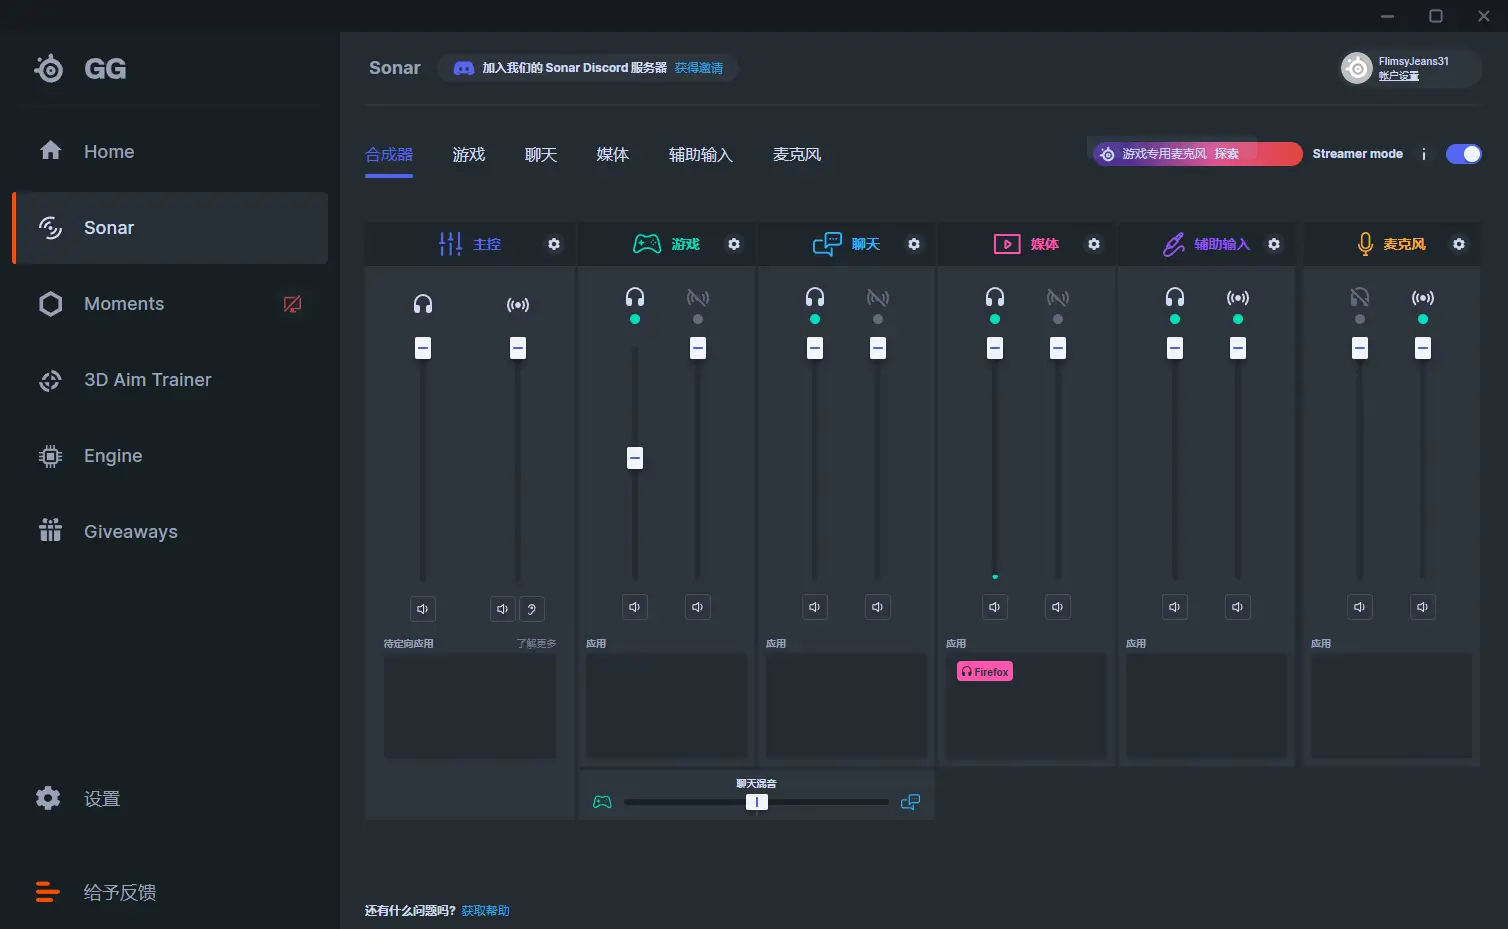Viewport: 1508px width, 929px height.
Task: Toggle the 聊天 channel stream output icon
Action: (x=877, y=298)
